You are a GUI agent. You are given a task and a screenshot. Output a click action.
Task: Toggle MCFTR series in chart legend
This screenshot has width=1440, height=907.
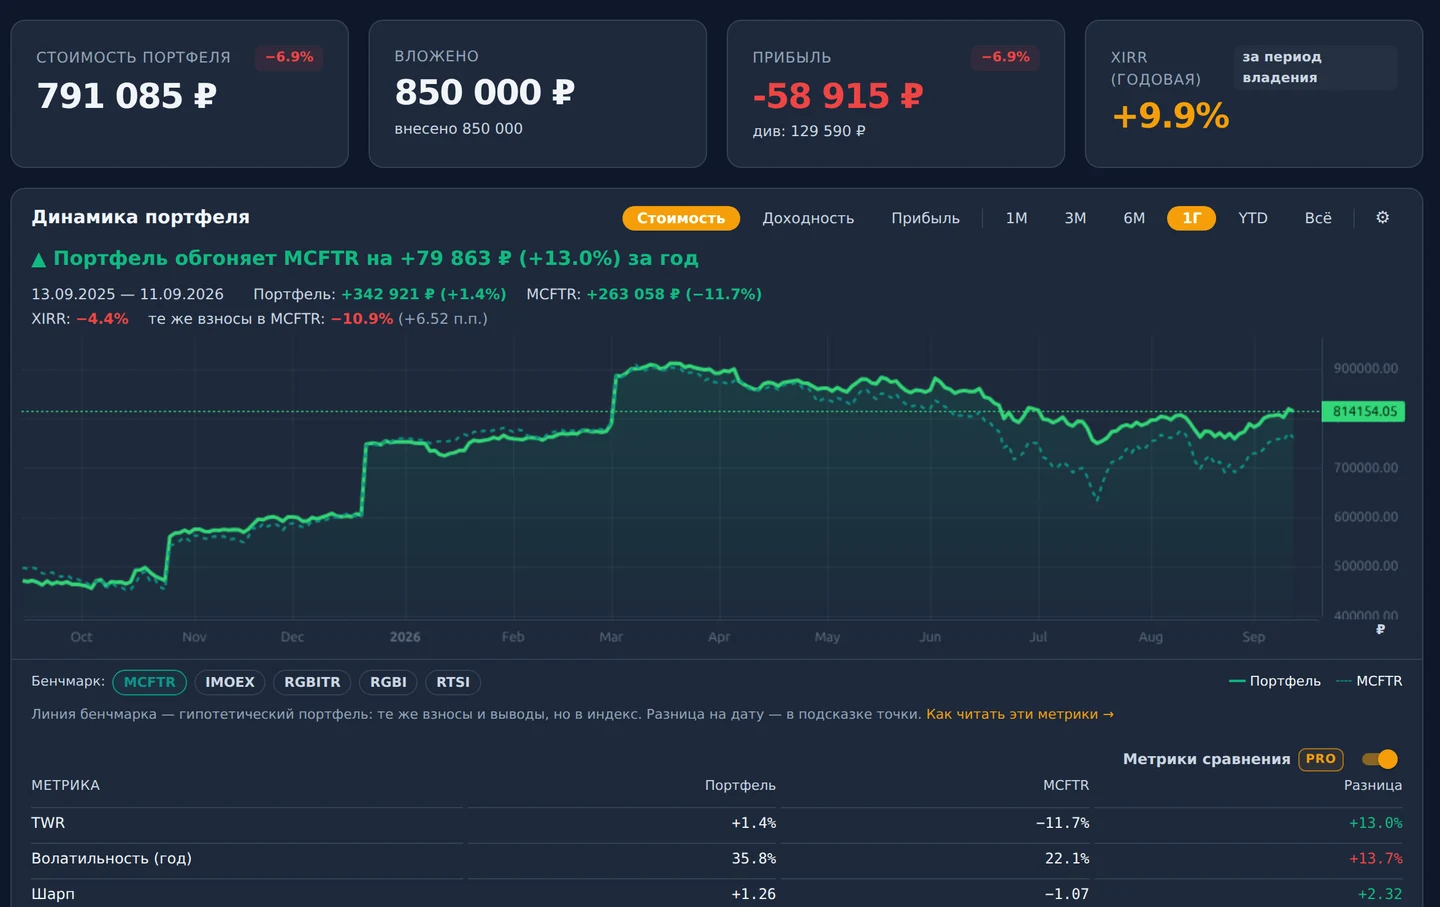(1369, 681)
